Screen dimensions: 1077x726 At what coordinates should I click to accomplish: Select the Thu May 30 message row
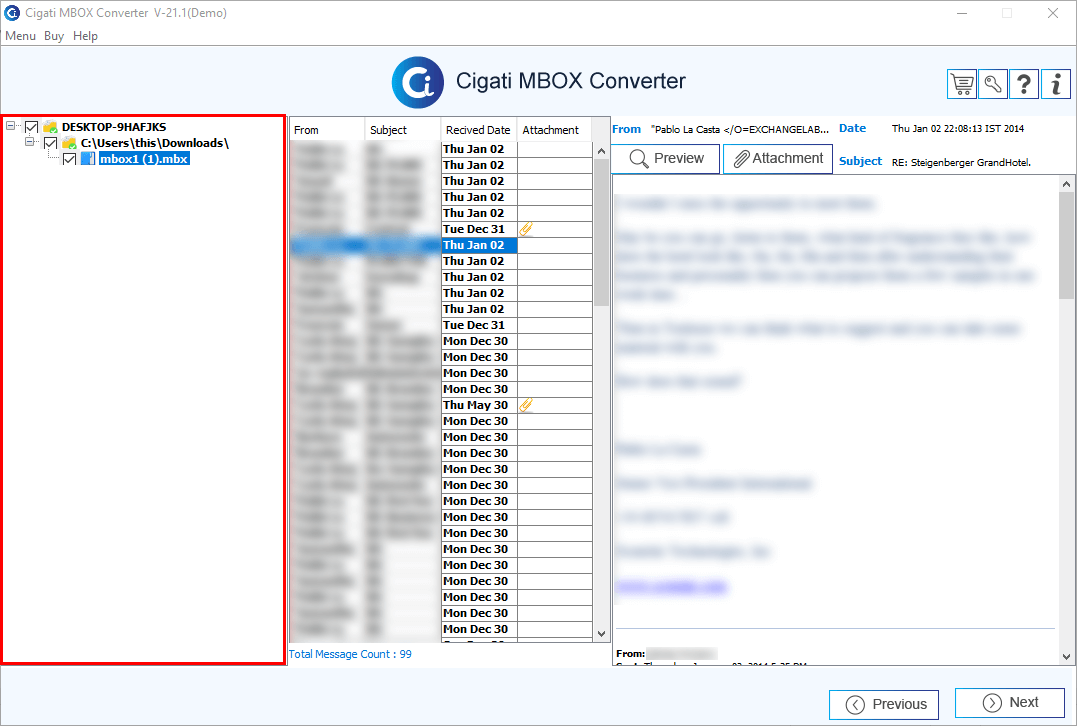[x=441, y=405]
